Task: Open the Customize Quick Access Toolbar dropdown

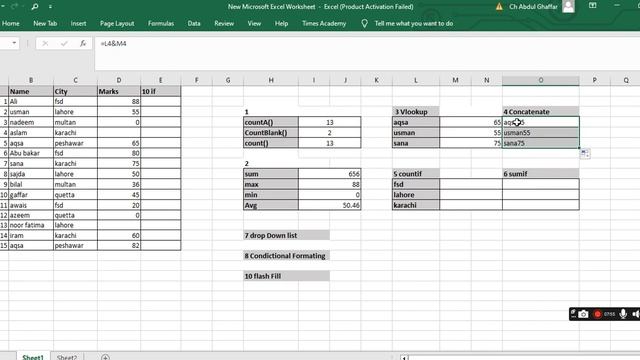Action: 50,7
